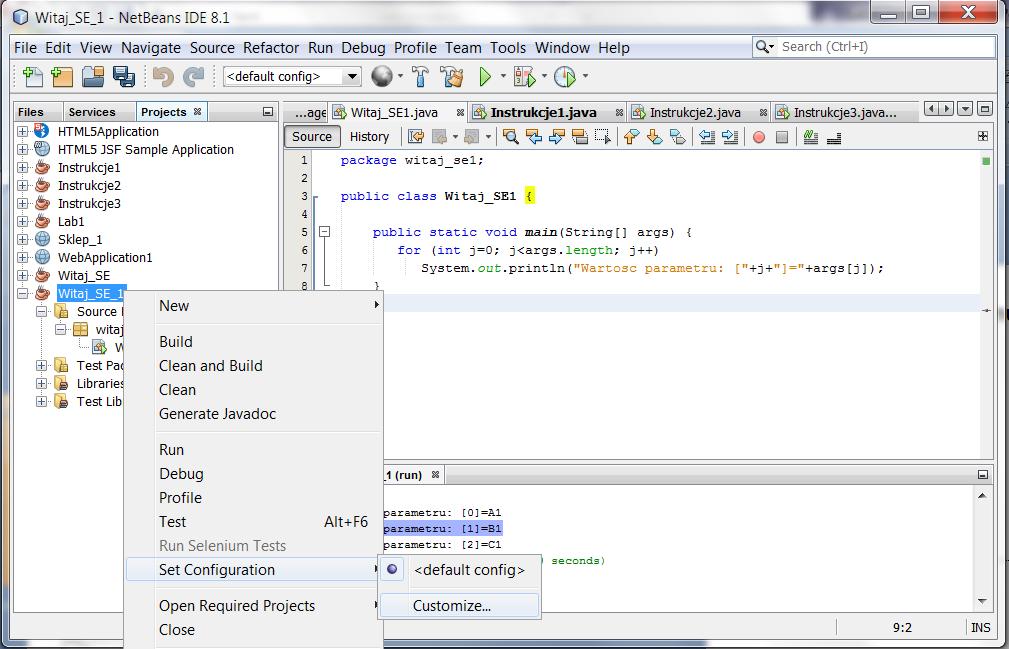Click the Toggle Rectangular Selection icon
1009x649 pixels.
coord(602,136)
